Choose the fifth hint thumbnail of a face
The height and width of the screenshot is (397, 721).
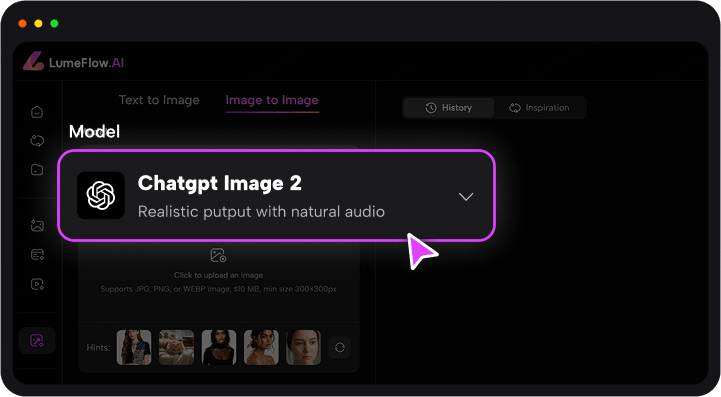click(x=303, y=347)
